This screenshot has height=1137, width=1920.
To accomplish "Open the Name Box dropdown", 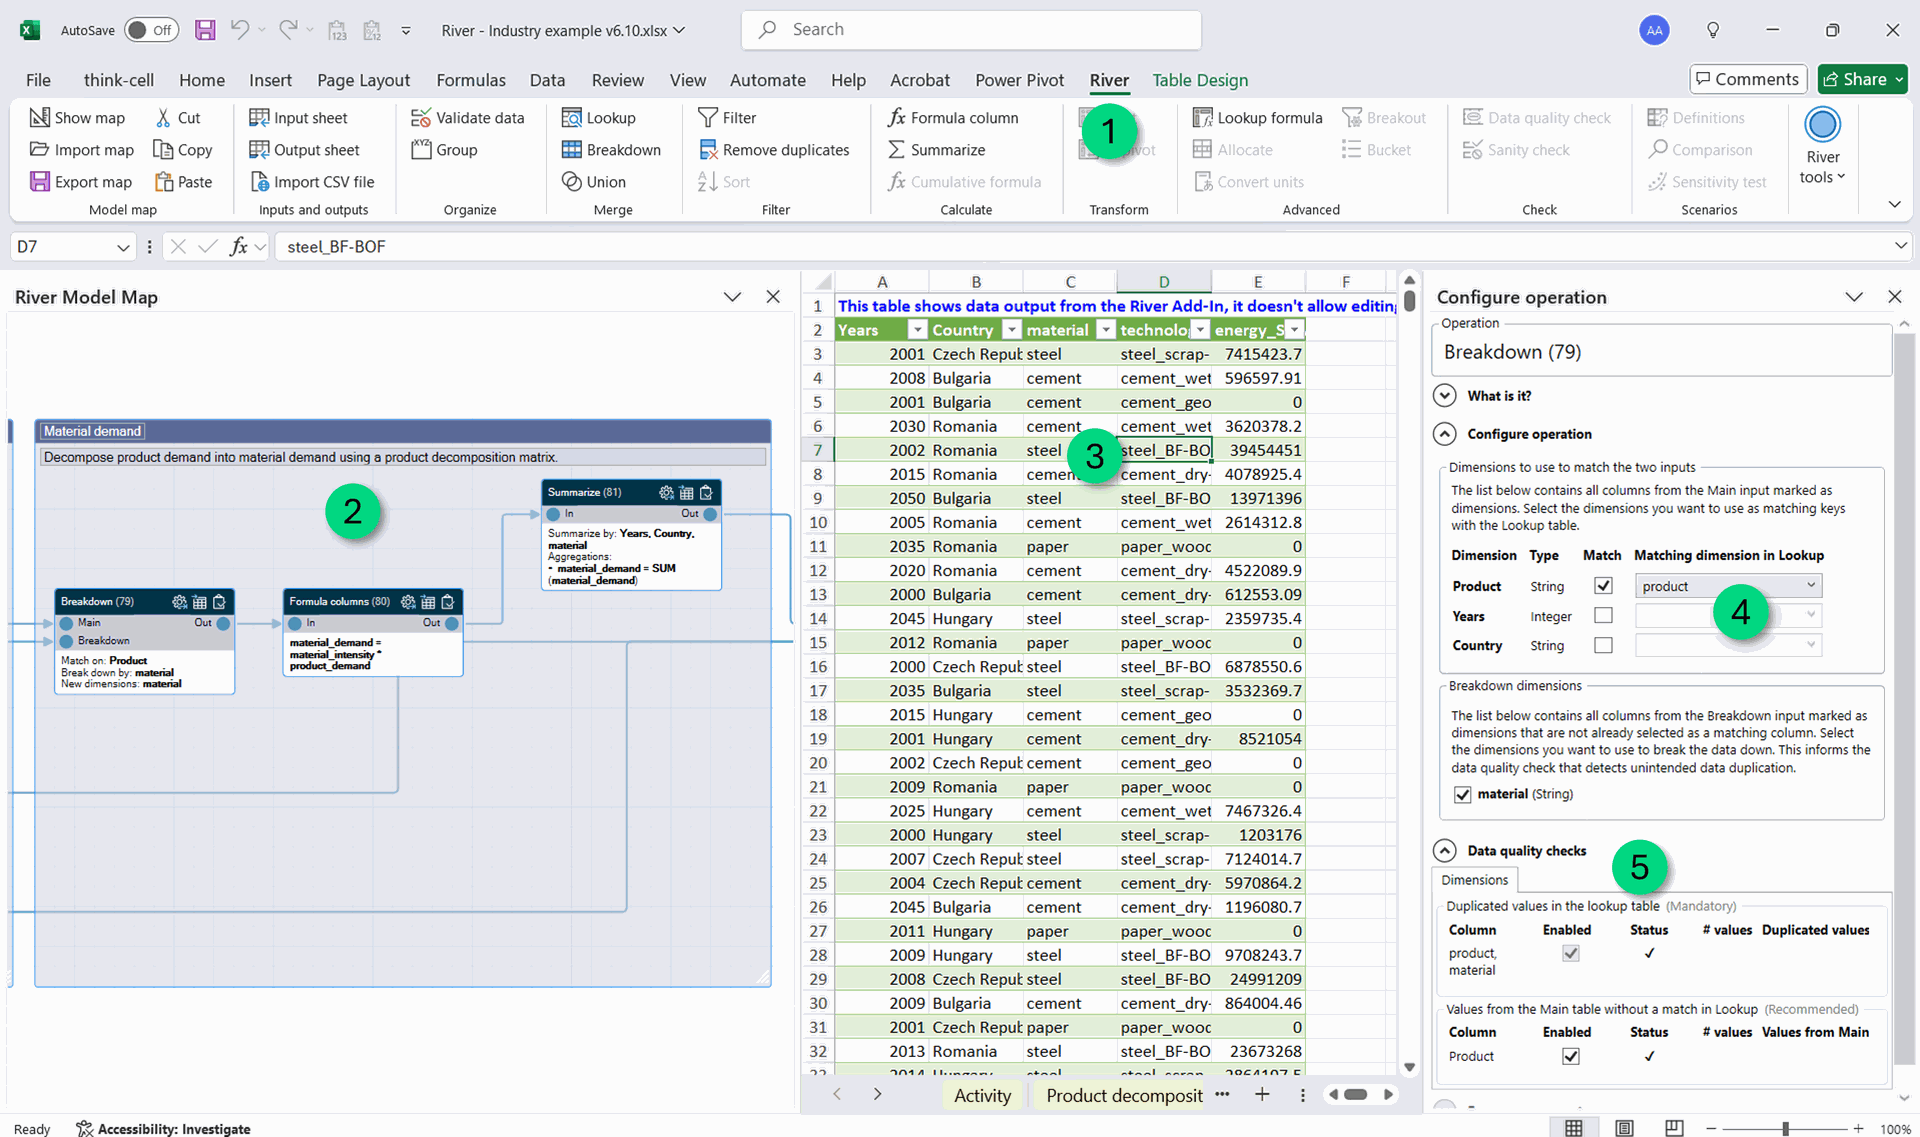I will tap(123, 247).
